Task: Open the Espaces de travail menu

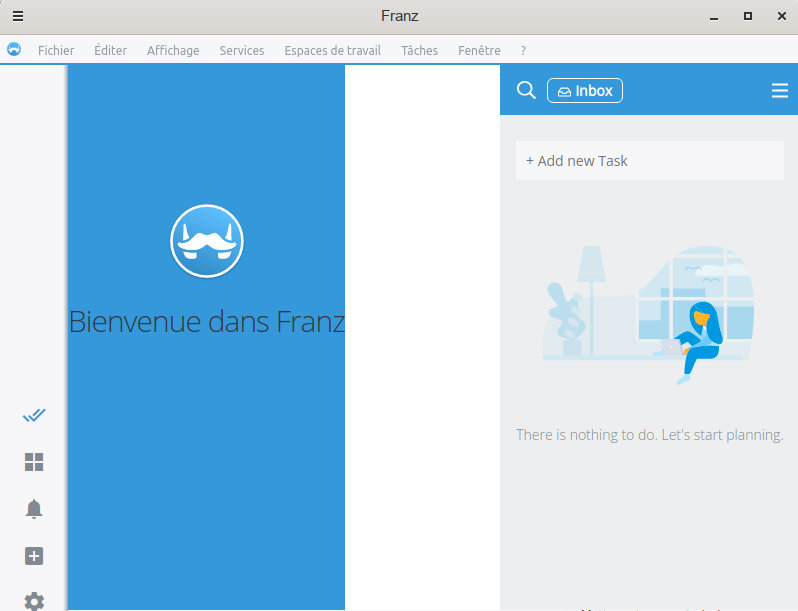Action: pos(332,50)
